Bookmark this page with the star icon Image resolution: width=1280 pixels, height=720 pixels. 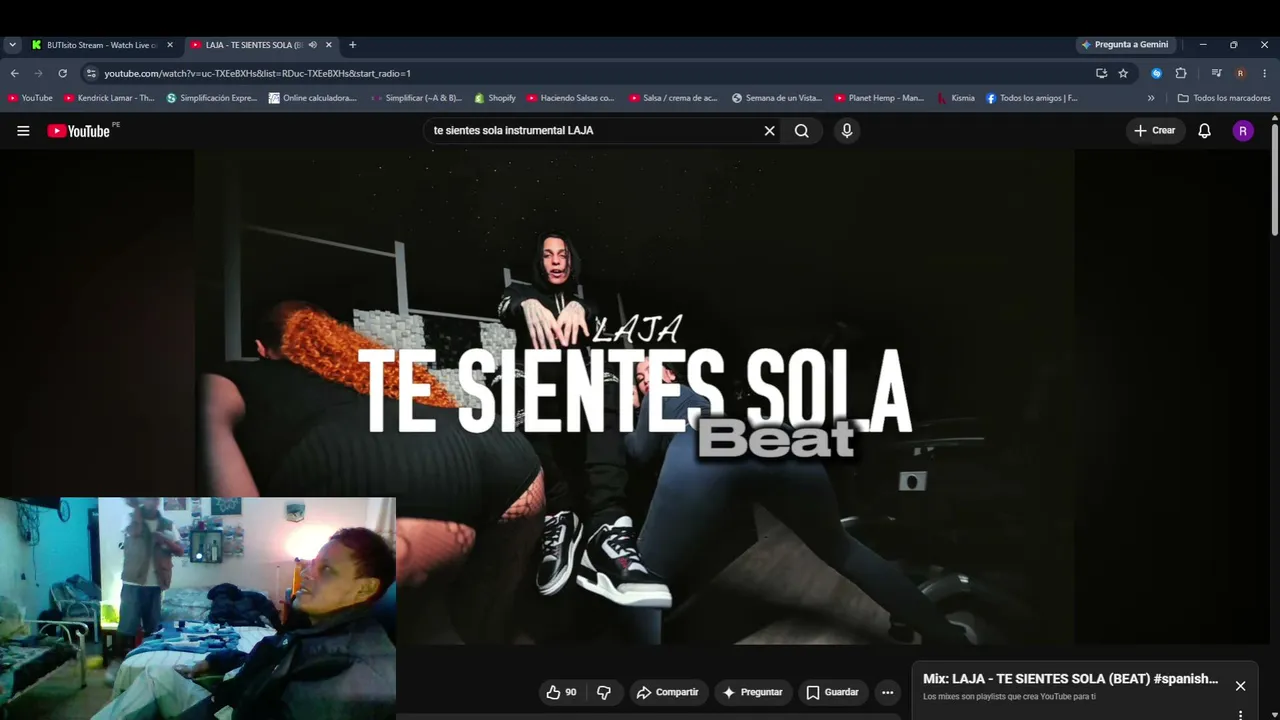(1123, 73)
